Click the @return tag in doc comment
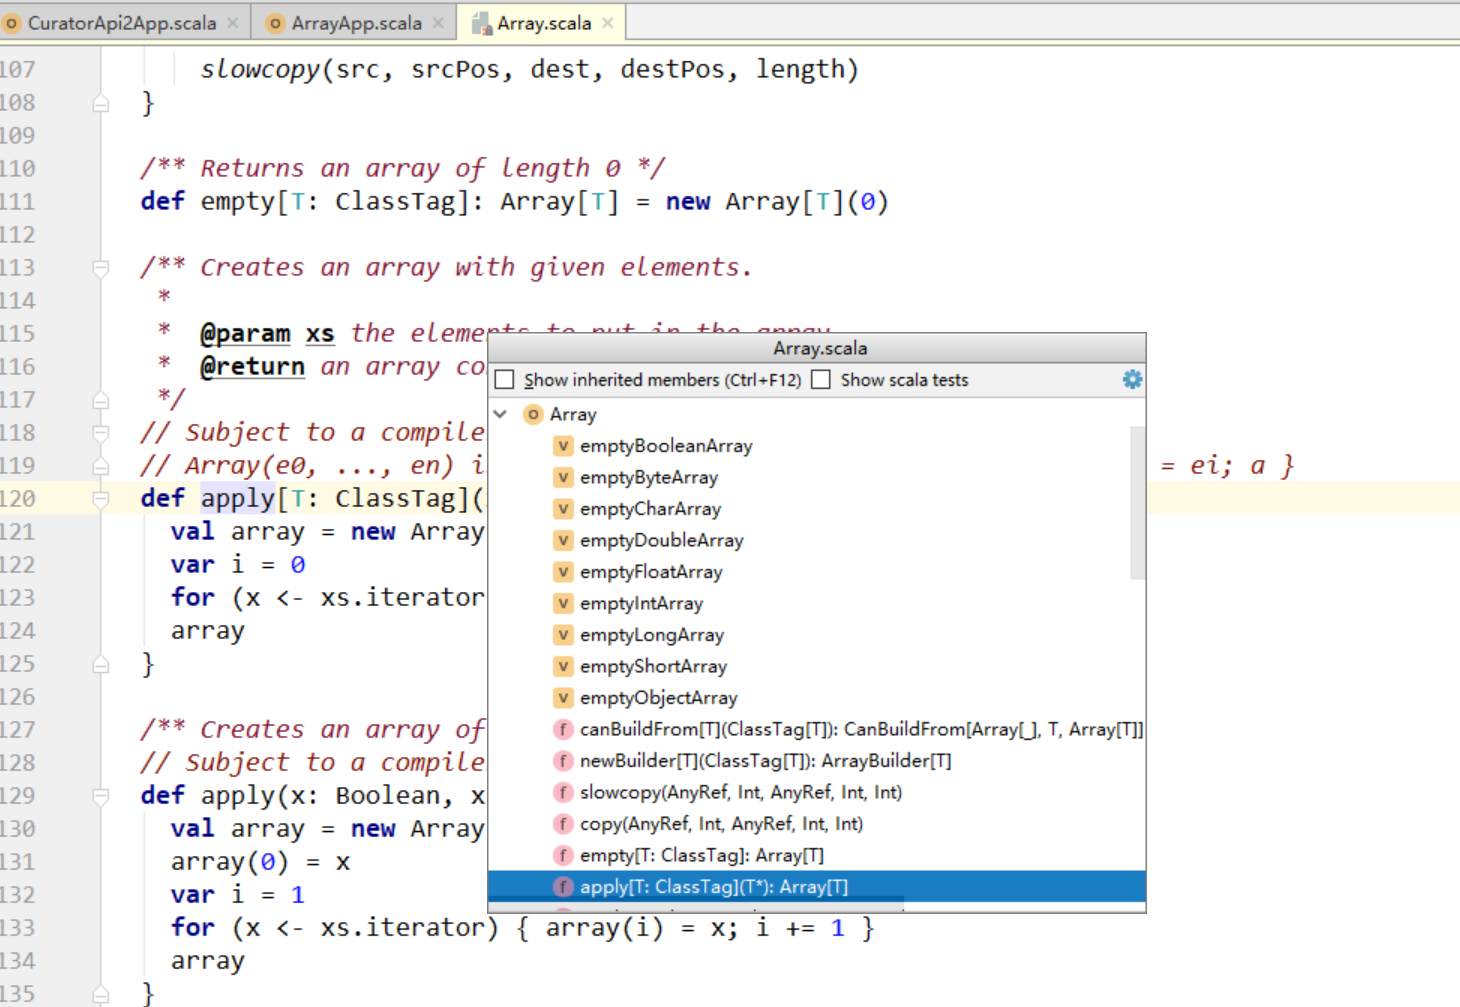 pyautogui.click(x=252, y=367)
